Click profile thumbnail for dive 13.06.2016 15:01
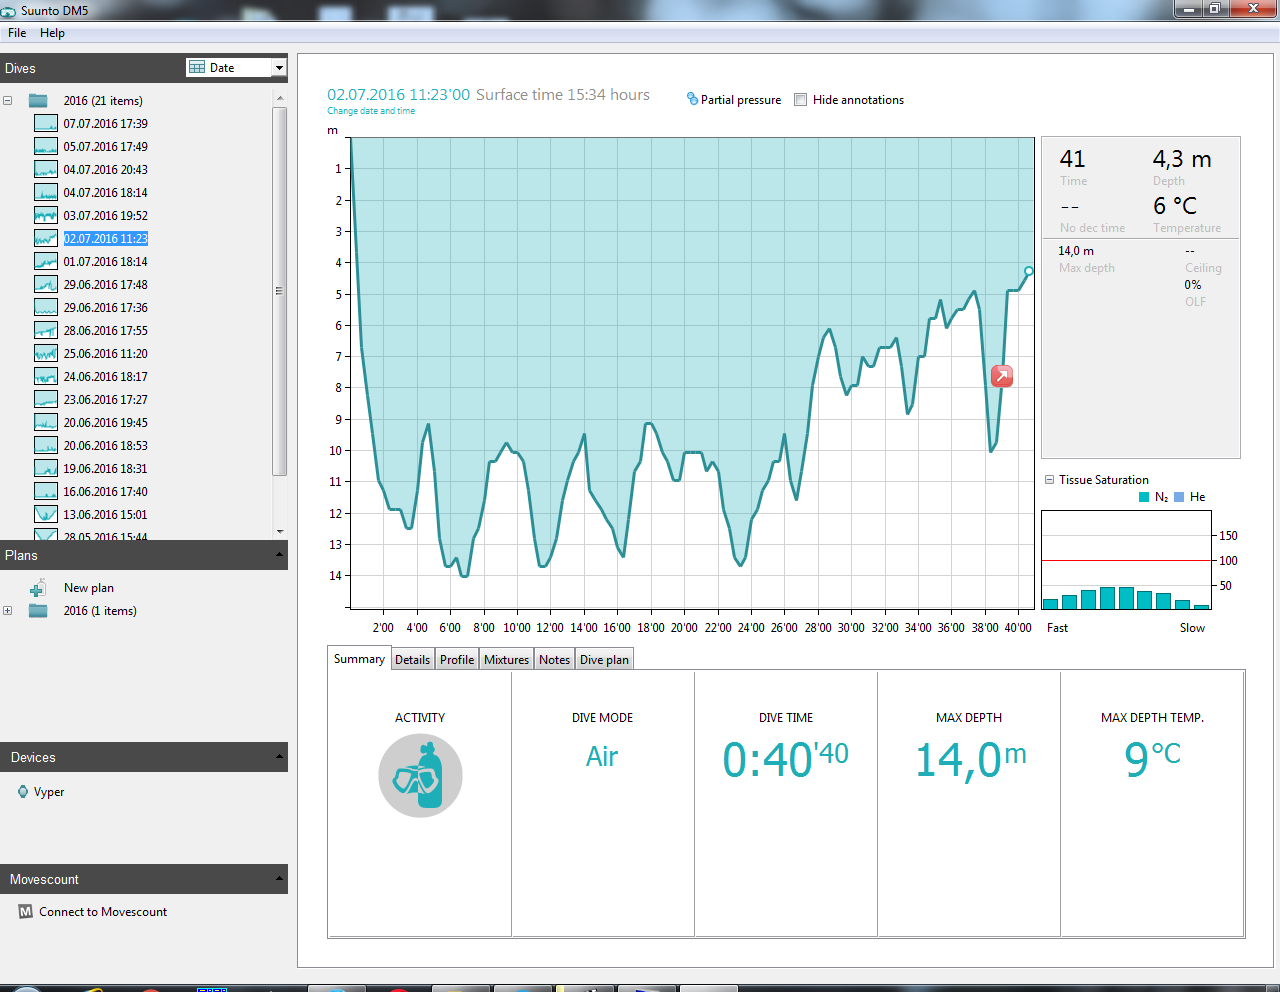Screen dimensions: 1280x992 46,515
